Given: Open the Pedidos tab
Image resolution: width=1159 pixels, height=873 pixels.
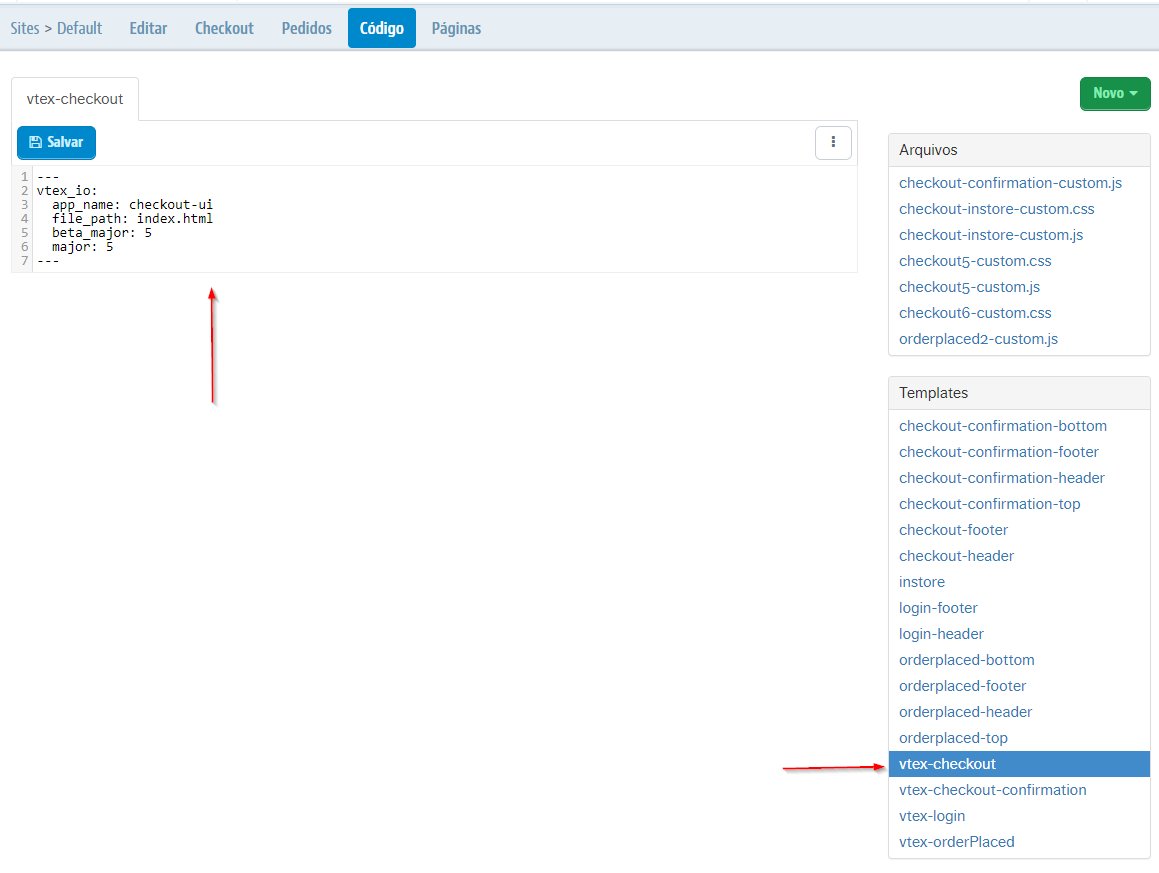Looking at the screenshot, I should (305, 27).
